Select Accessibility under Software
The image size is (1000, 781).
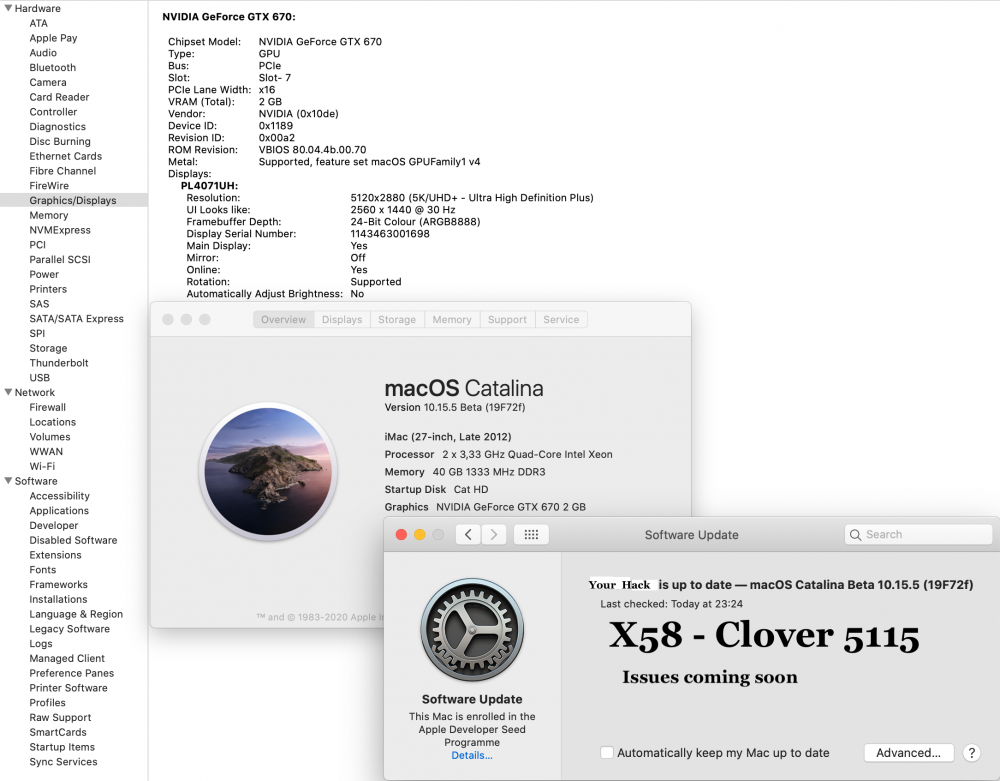59,495
